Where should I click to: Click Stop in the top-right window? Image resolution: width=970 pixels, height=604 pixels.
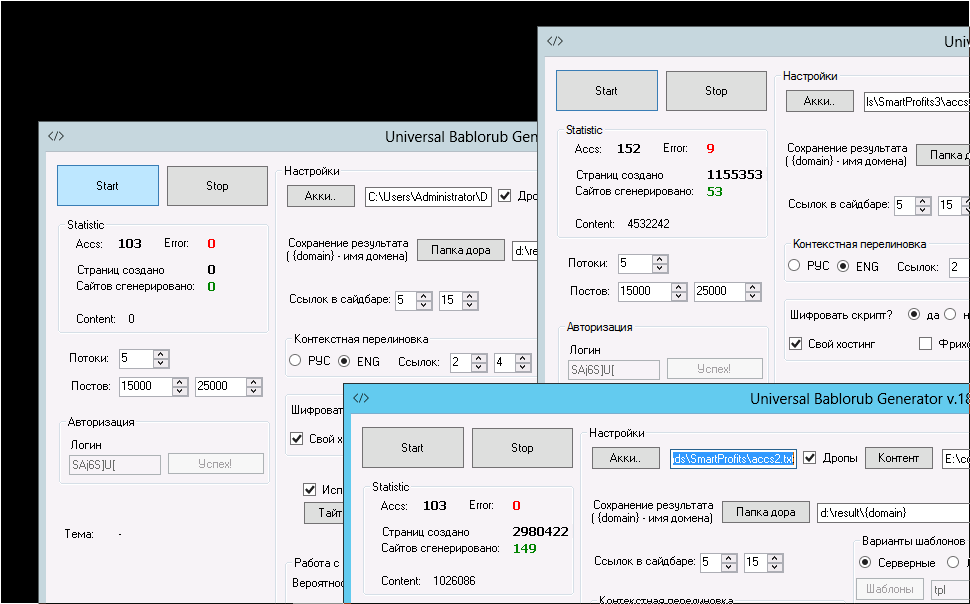716,90
